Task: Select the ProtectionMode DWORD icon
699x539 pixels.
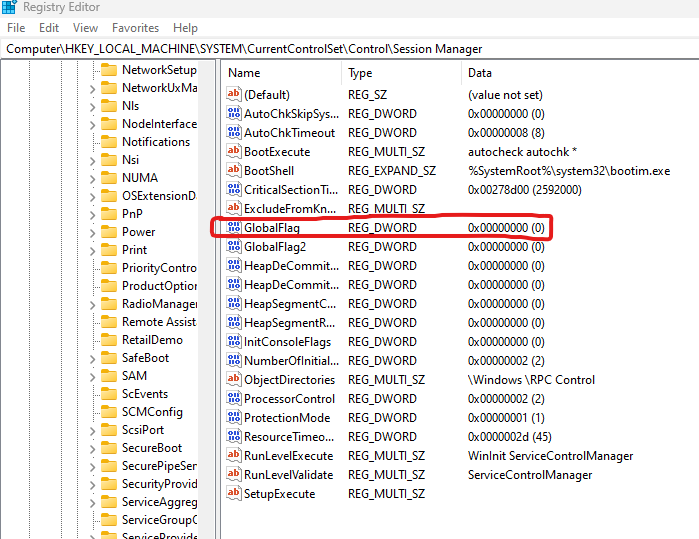Action: click(x=234, y=417)
